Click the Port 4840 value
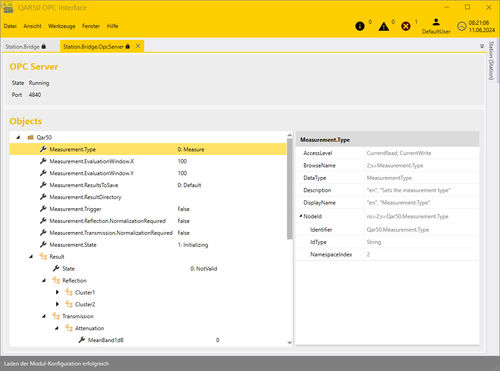This screenshot has height=371, width=500. (35, 95)
